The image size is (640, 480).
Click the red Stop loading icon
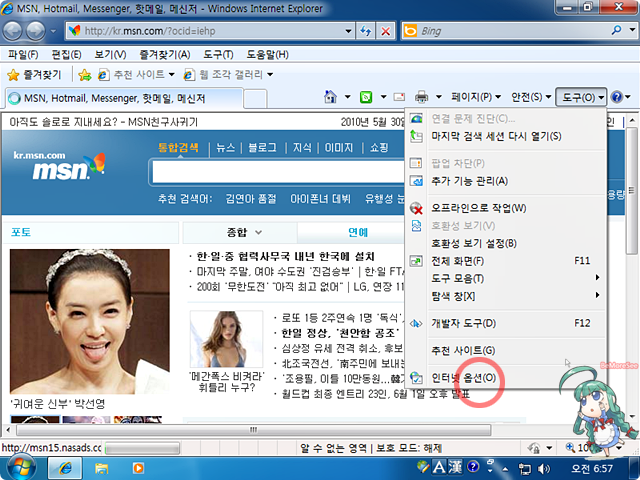[x=385, y=31]
